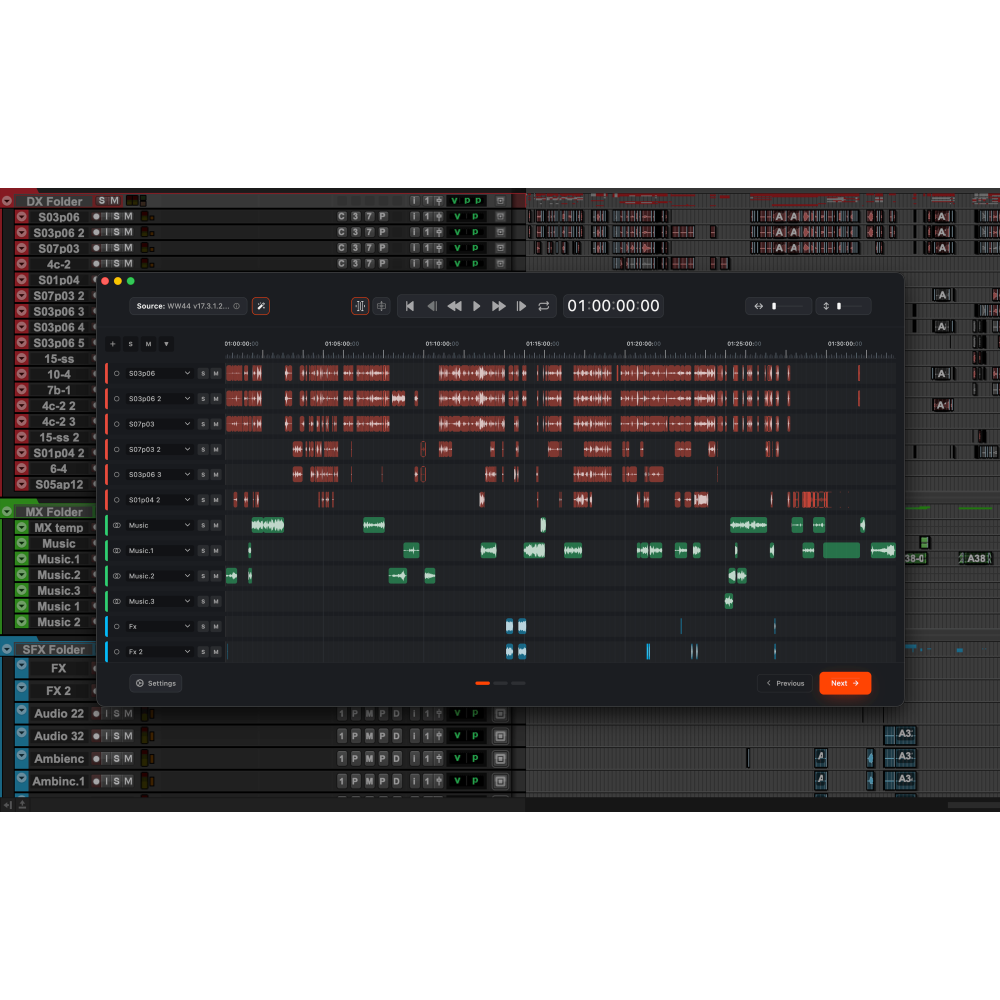
Task: Click the first orange step indicator
Action: coord(483,683)
